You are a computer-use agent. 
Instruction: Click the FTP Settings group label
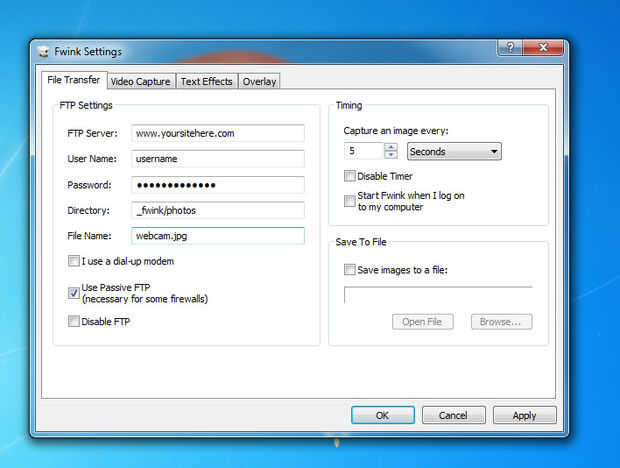[x=86, y=106]
